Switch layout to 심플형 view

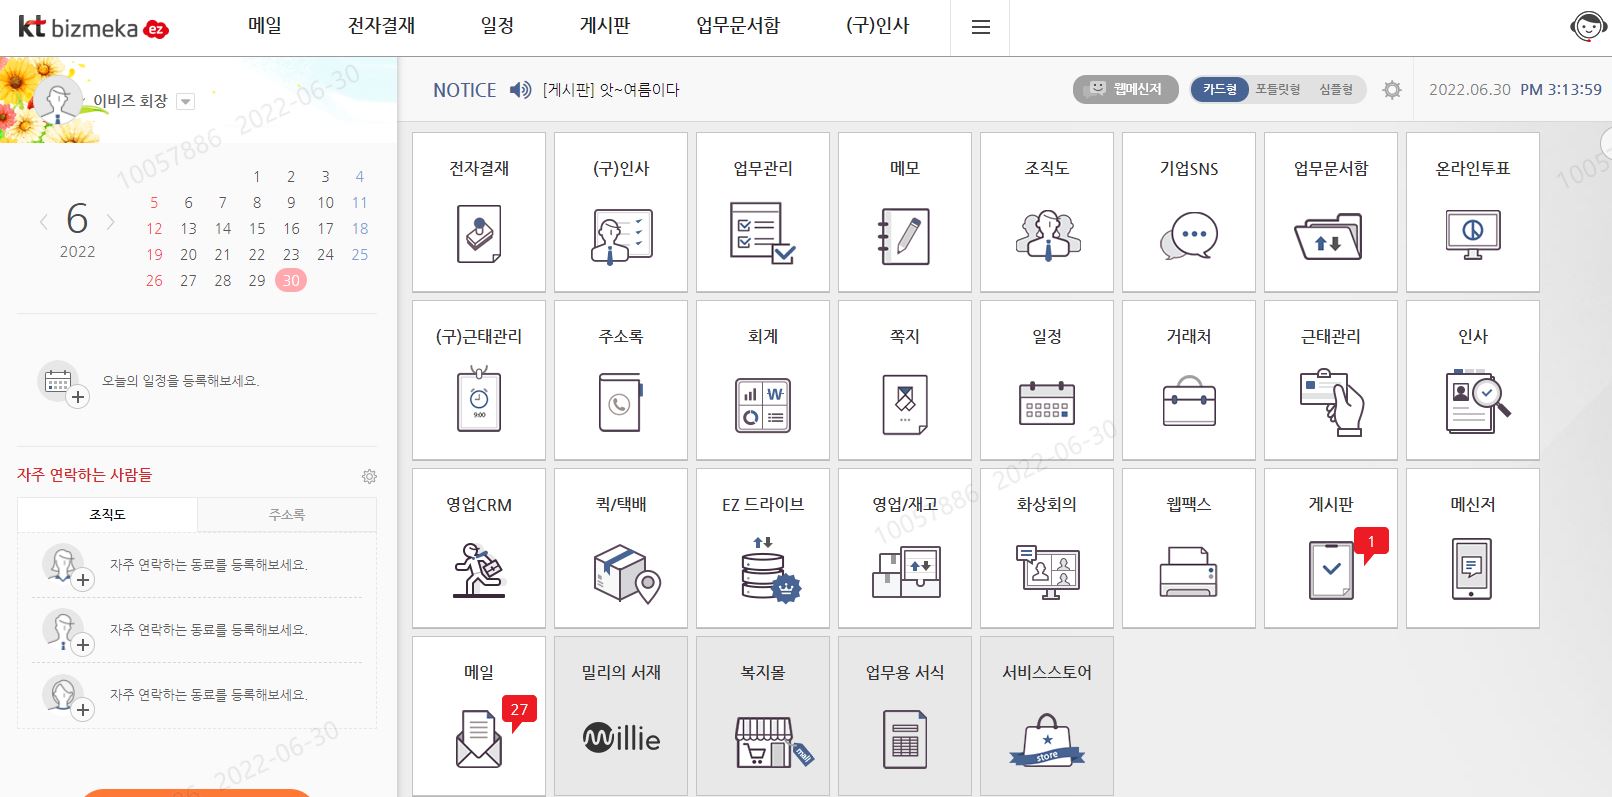pos(1335,90)
